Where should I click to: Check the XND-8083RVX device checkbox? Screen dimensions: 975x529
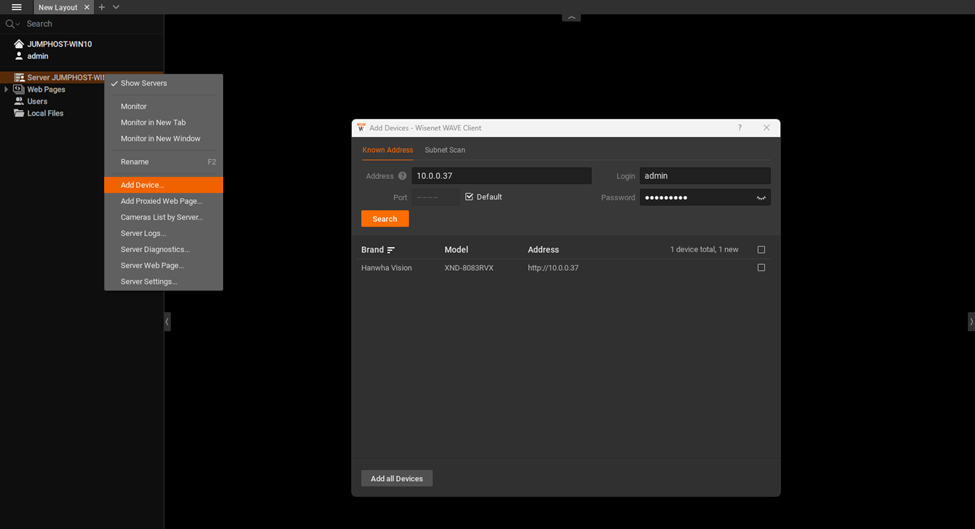pyautogui.click(x=761, y=268)
